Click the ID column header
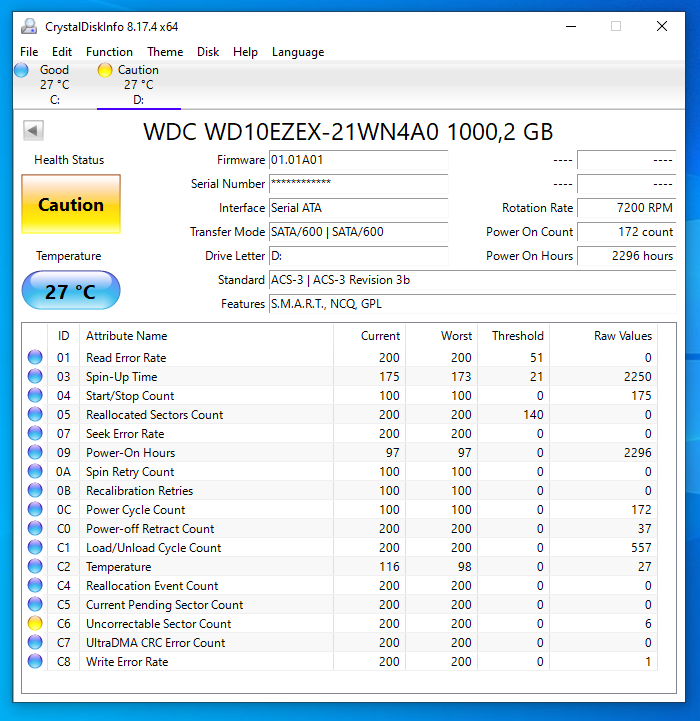This screenshot has width=700, height=721. tap(63, 336)
